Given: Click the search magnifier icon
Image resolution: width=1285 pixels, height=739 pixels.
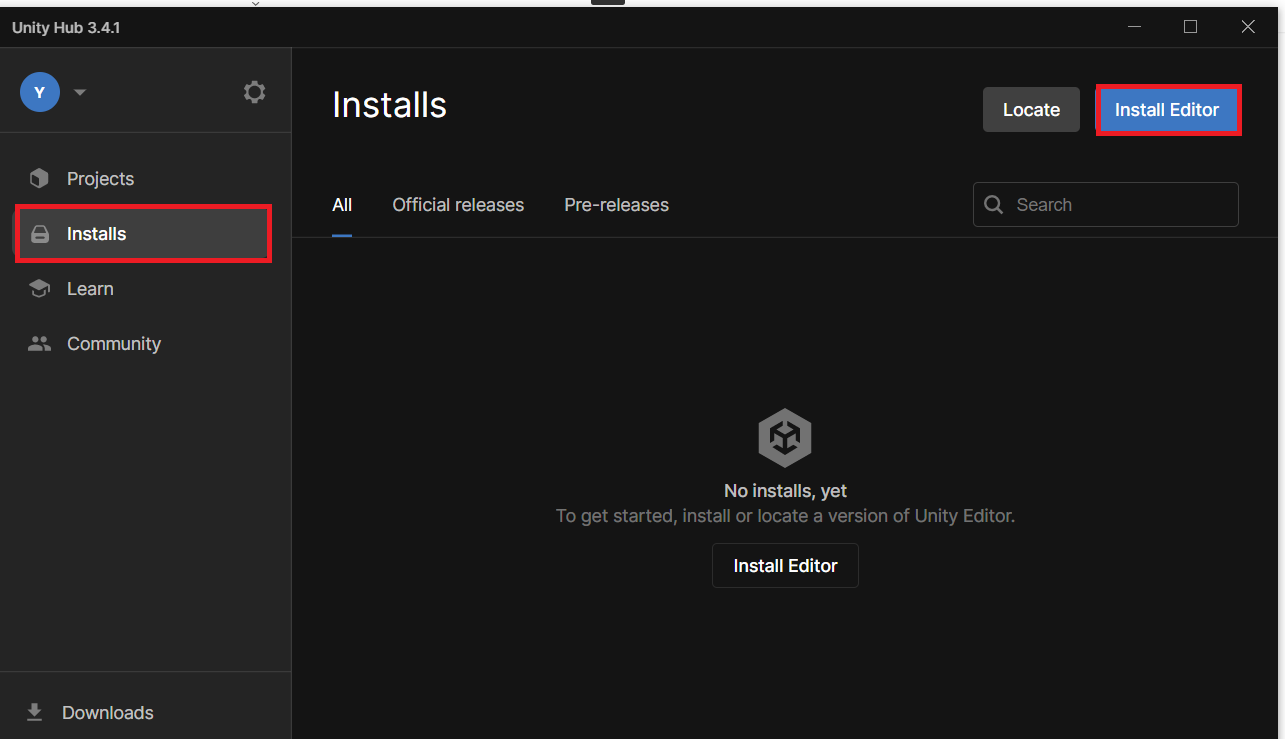Looking at the screenshot, I should [994, 204].
